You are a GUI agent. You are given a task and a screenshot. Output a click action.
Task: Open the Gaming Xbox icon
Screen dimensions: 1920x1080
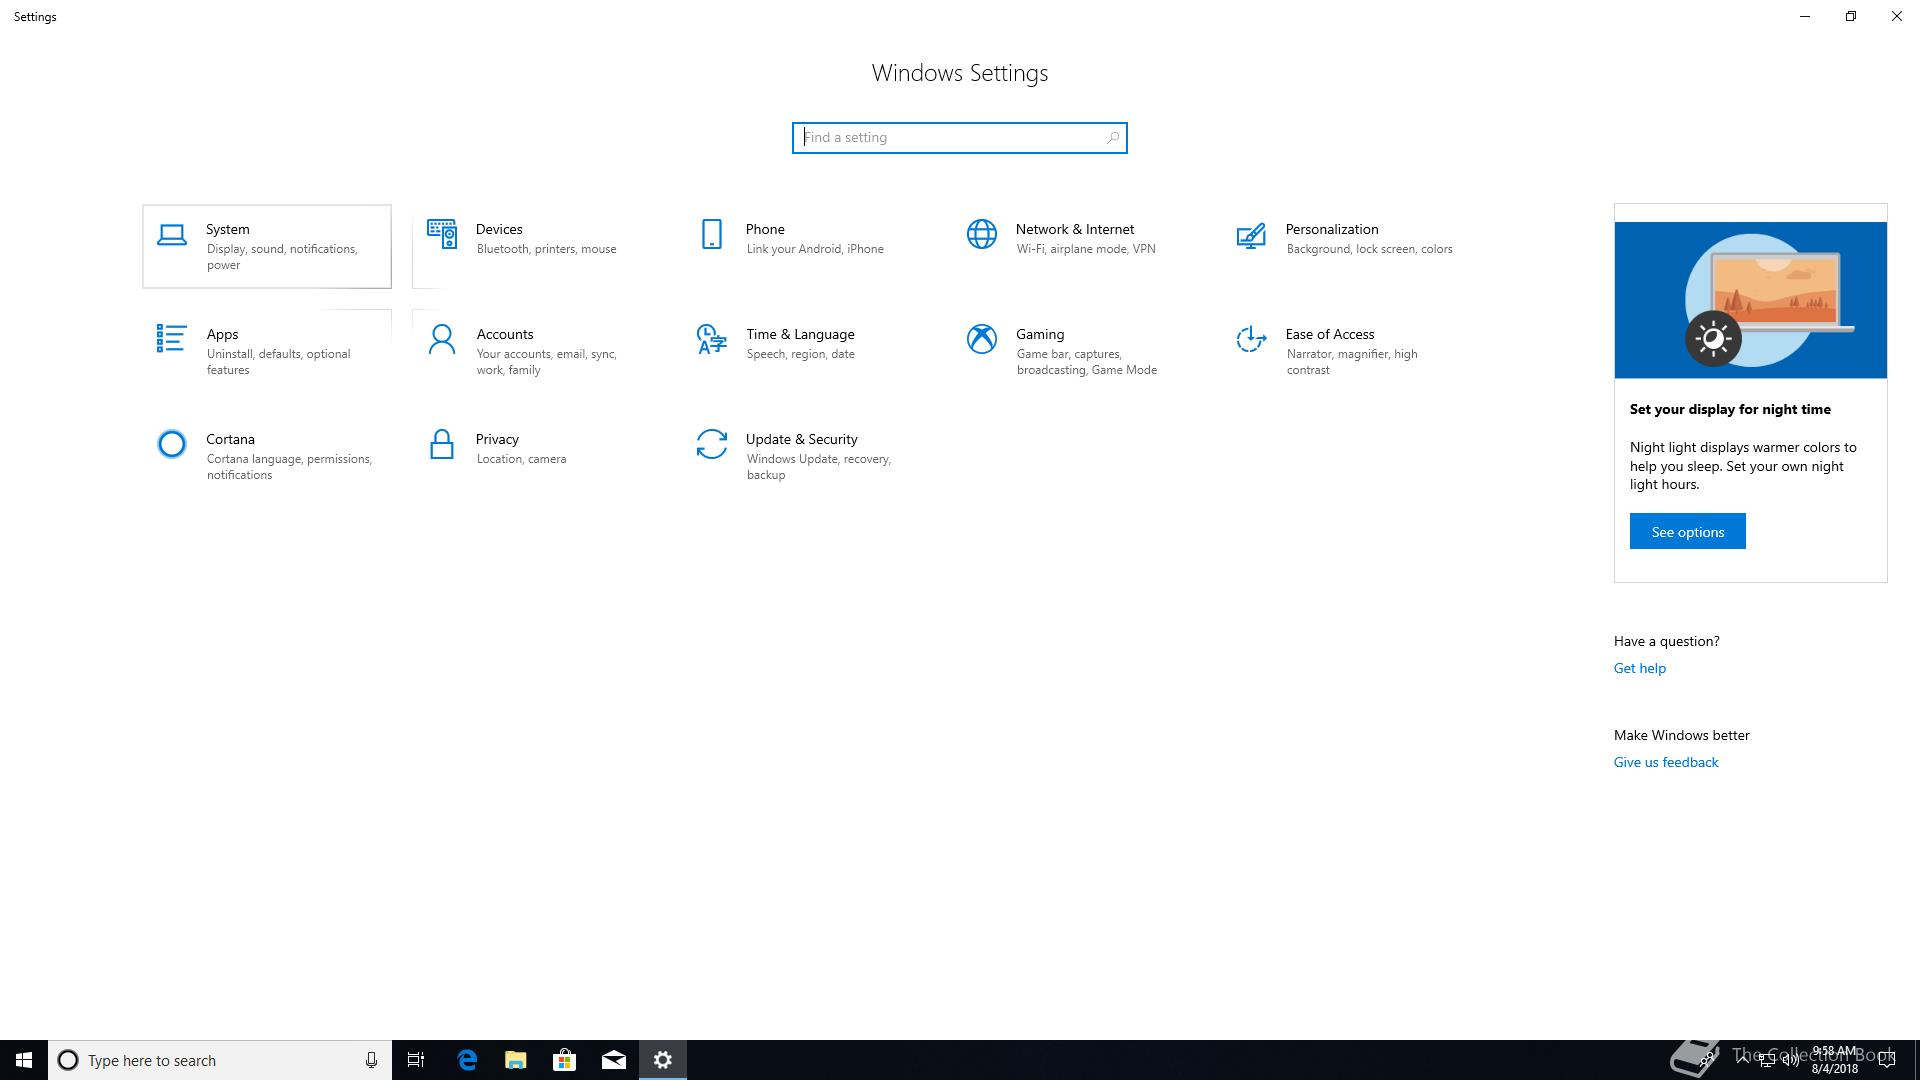pyautogui.click(x=982, y=339)
